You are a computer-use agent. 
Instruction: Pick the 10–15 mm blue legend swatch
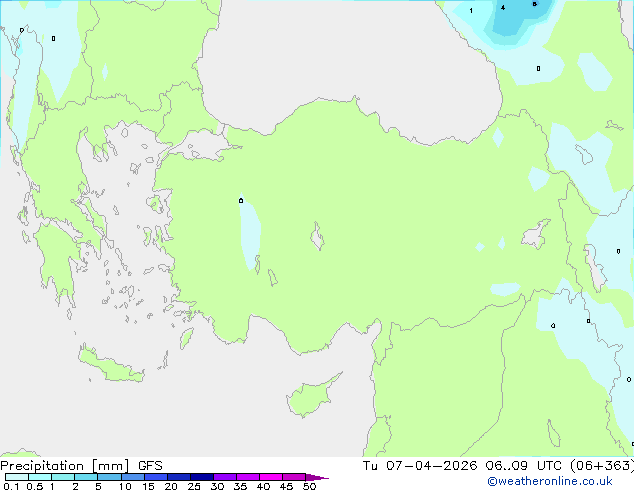click(133, 477)
